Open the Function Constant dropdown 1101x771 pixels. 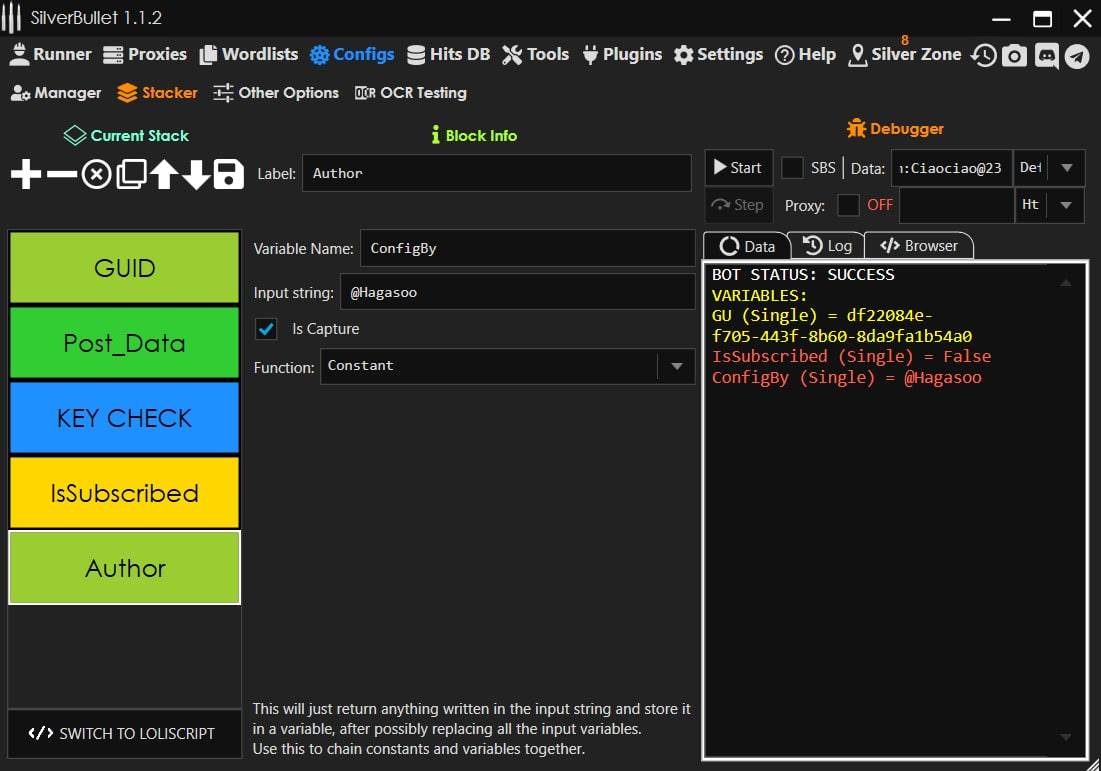676,367
